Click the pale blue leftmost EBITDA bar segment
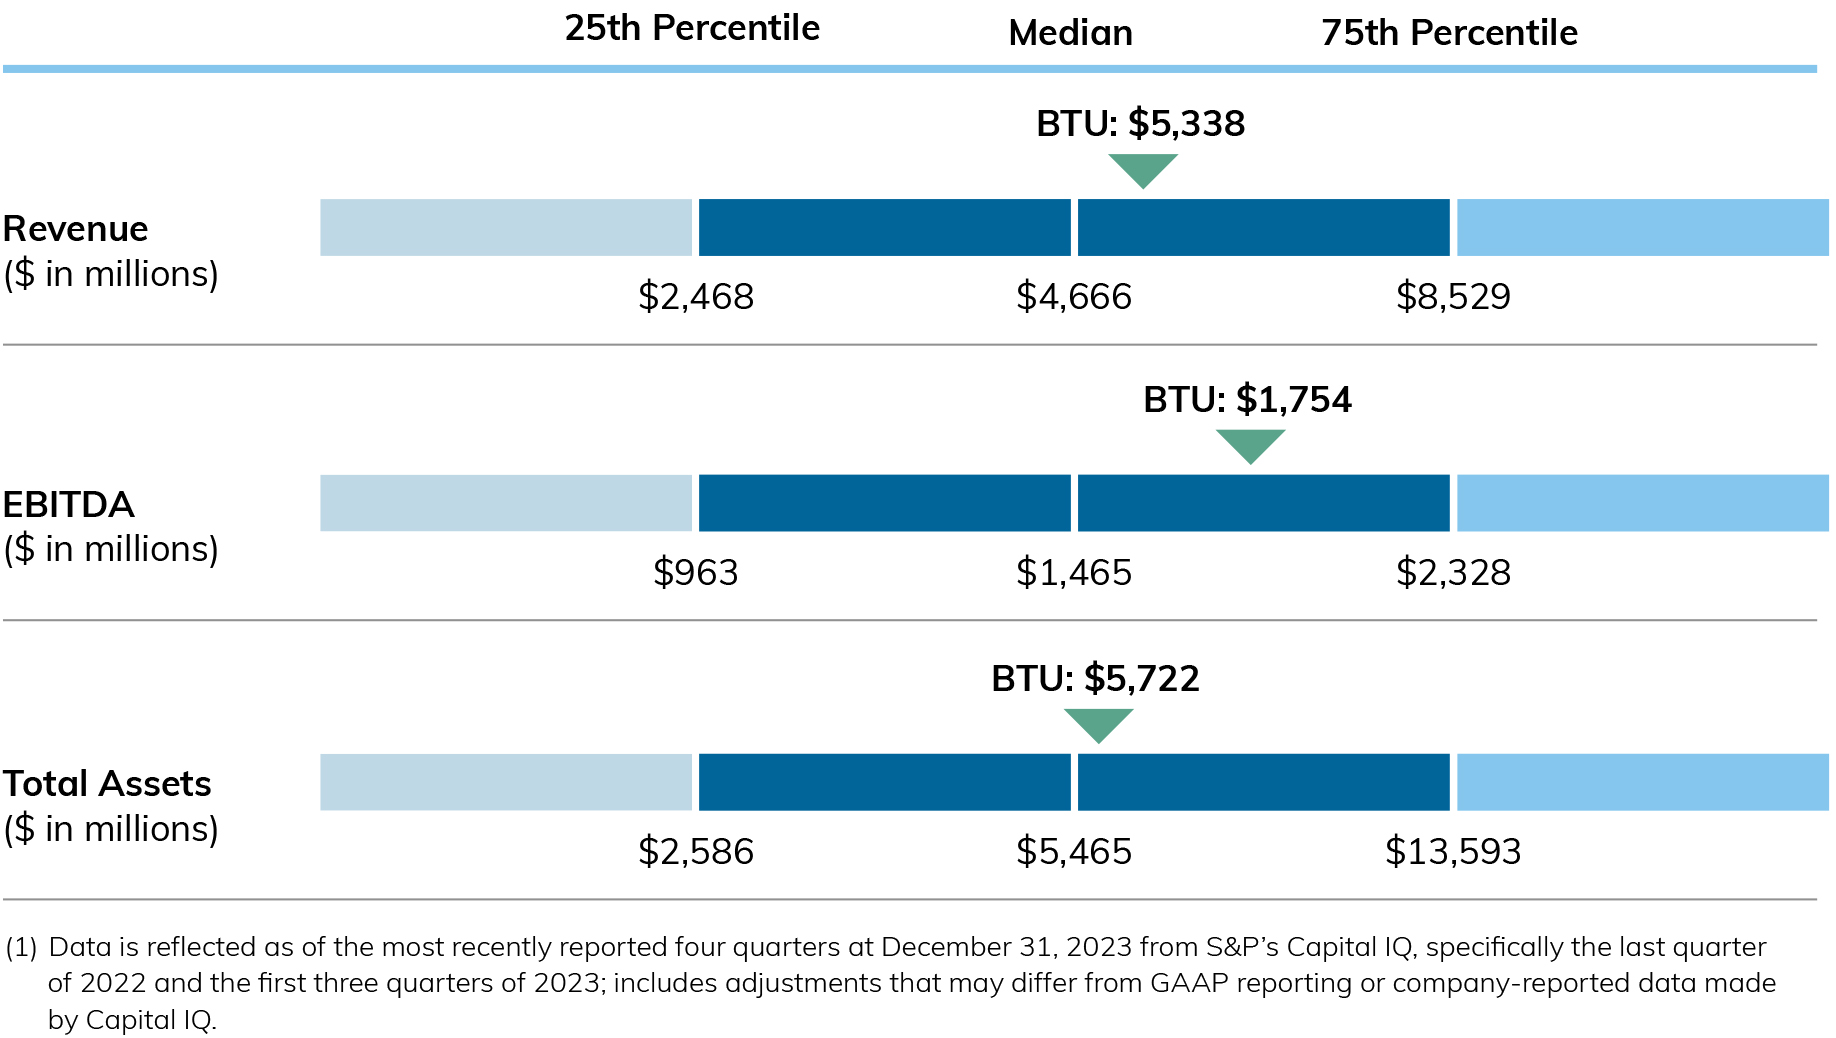Viewport: 1836px width, 1038px height. coord(506,503)
